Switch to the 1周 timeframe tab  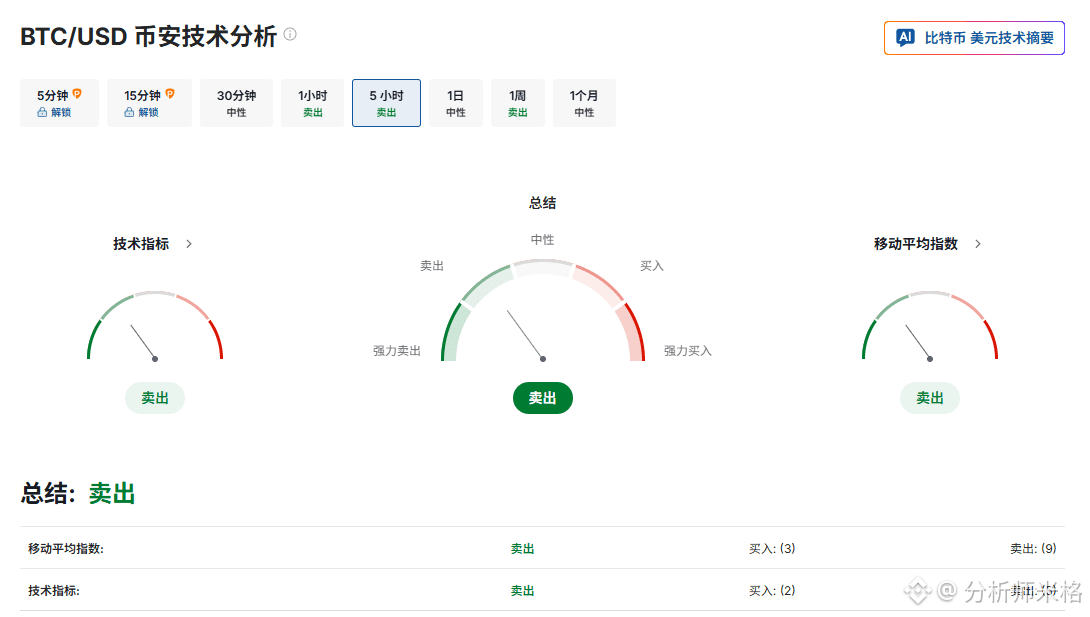(x=517, y=103)
